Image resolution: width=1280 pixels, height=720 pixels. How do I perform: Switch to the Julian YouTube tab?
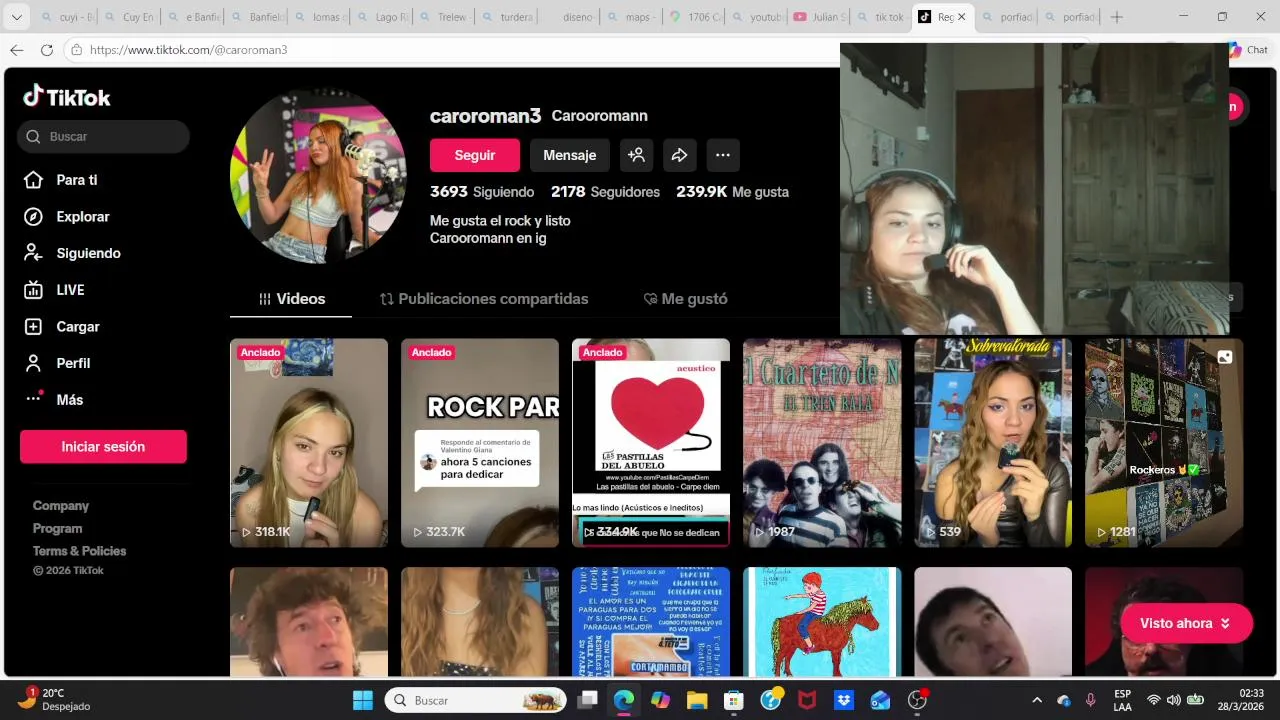coord(820,17)
